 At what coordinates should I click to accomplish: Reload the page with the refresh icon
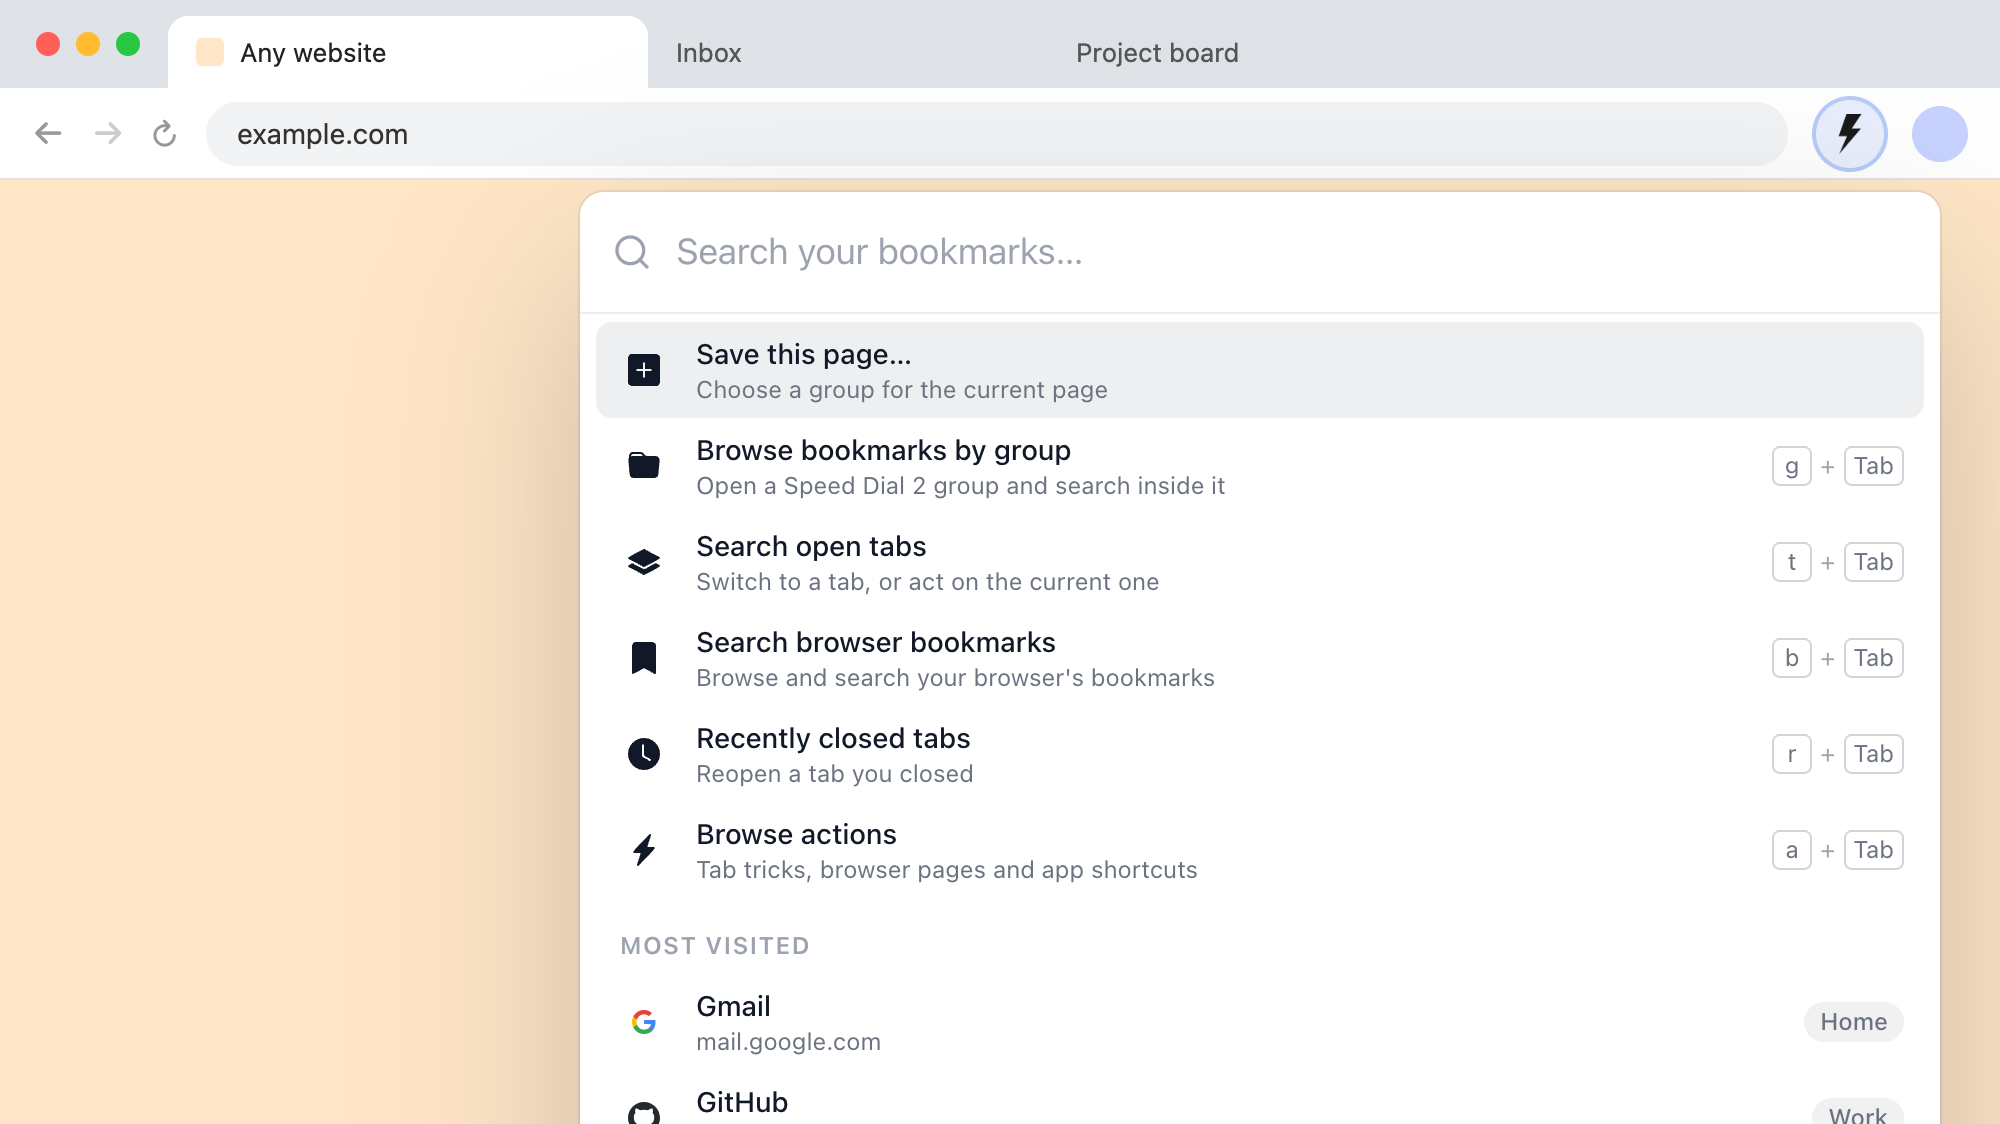point(165,133)
